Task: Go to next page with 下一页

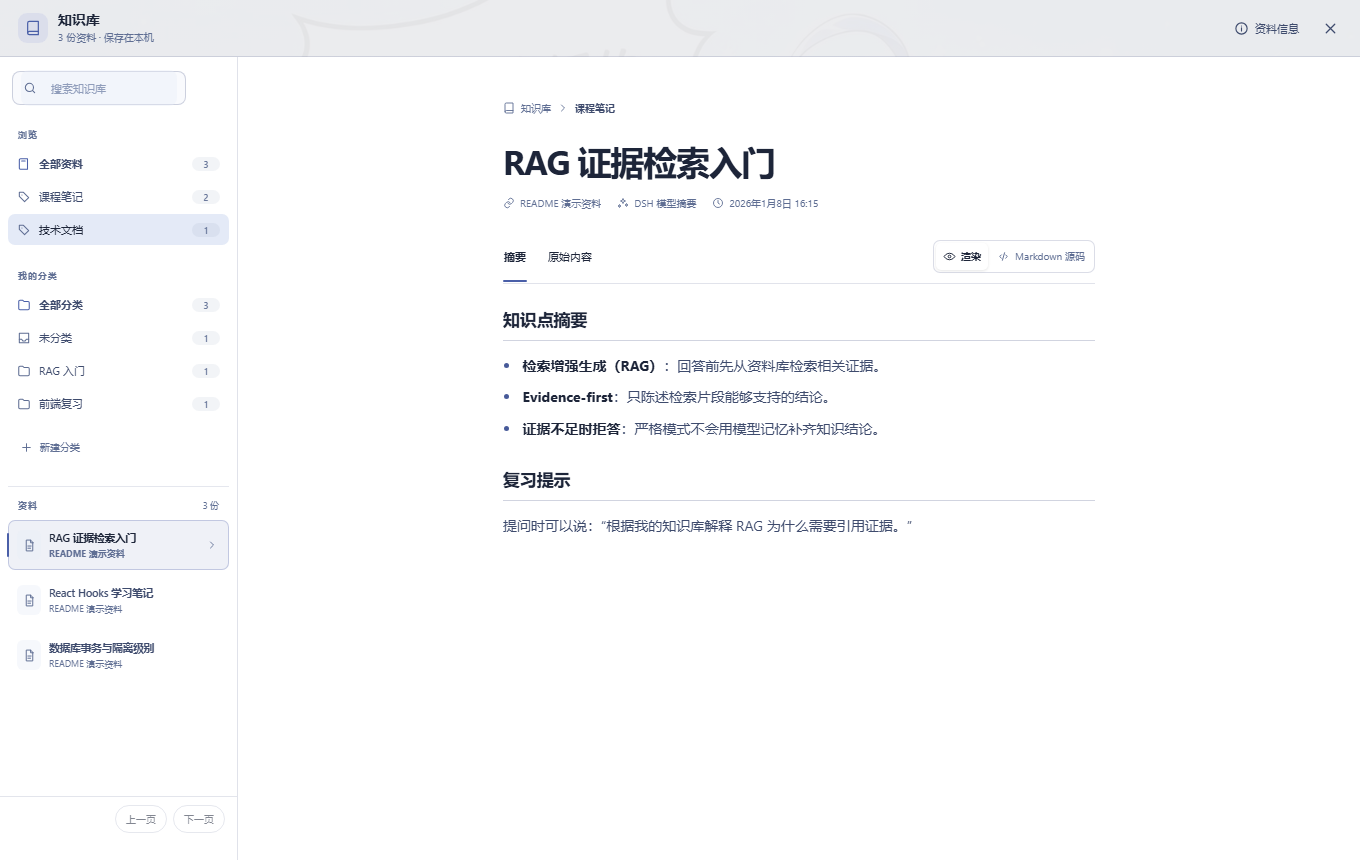Action: point(199,819)
